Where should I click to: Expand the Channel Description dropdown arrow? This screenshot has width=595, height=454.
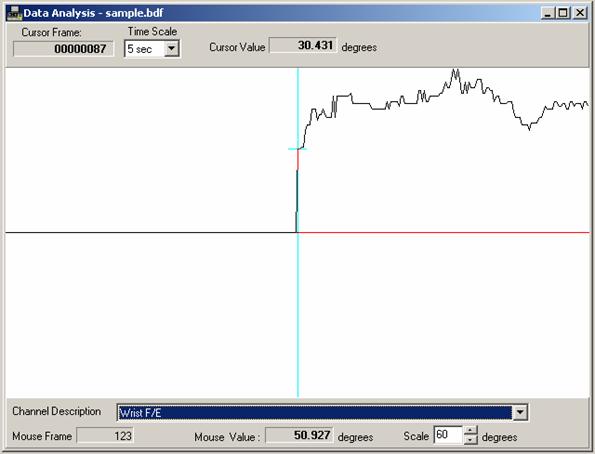(520, 412)
